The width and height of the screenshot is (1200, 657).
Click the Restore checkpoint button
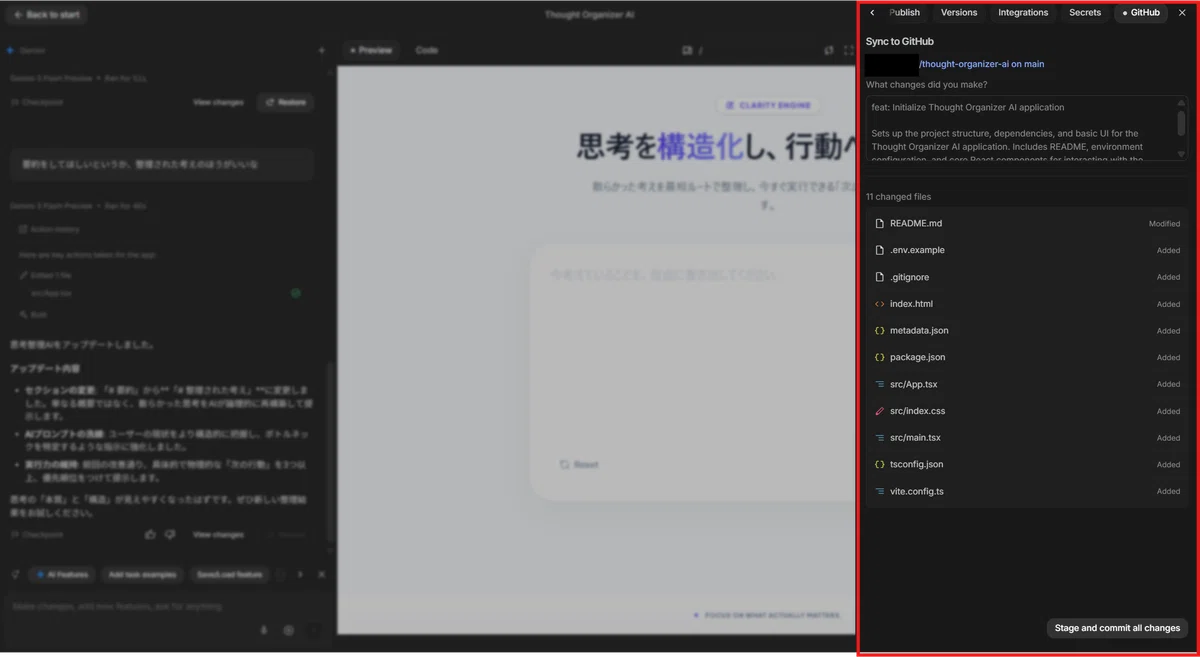(x=285, y=102)
